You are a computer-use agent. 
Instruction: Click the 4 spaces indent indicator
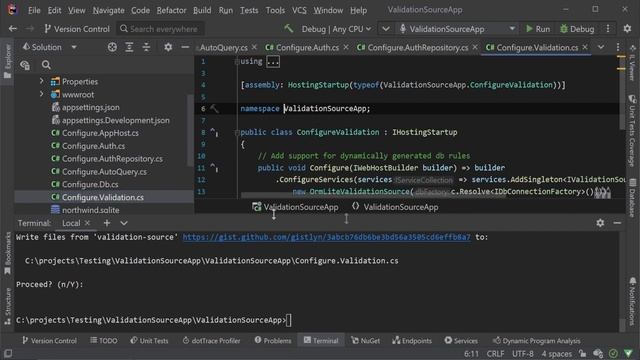pyautogui.click(x=556, y=354)
